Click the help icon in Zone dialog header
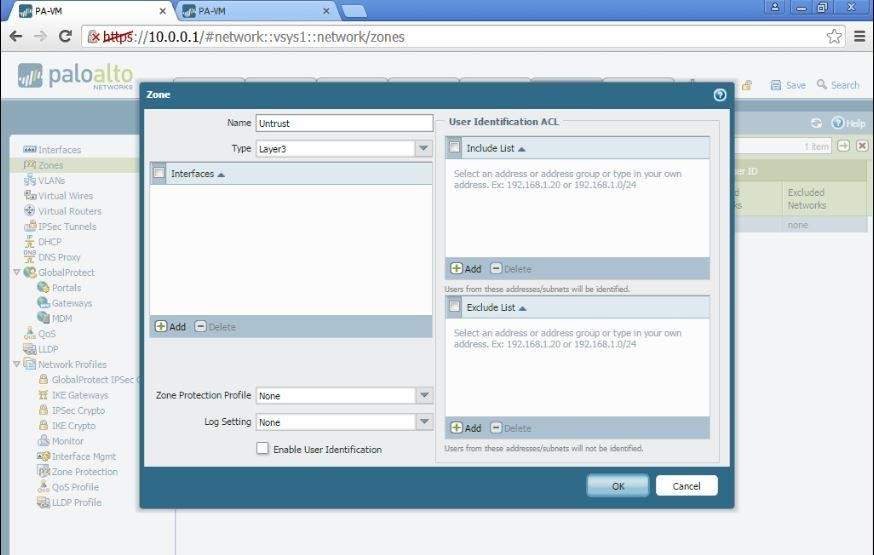874x555 pixels. pyautogui.click(x=719, y=95)
